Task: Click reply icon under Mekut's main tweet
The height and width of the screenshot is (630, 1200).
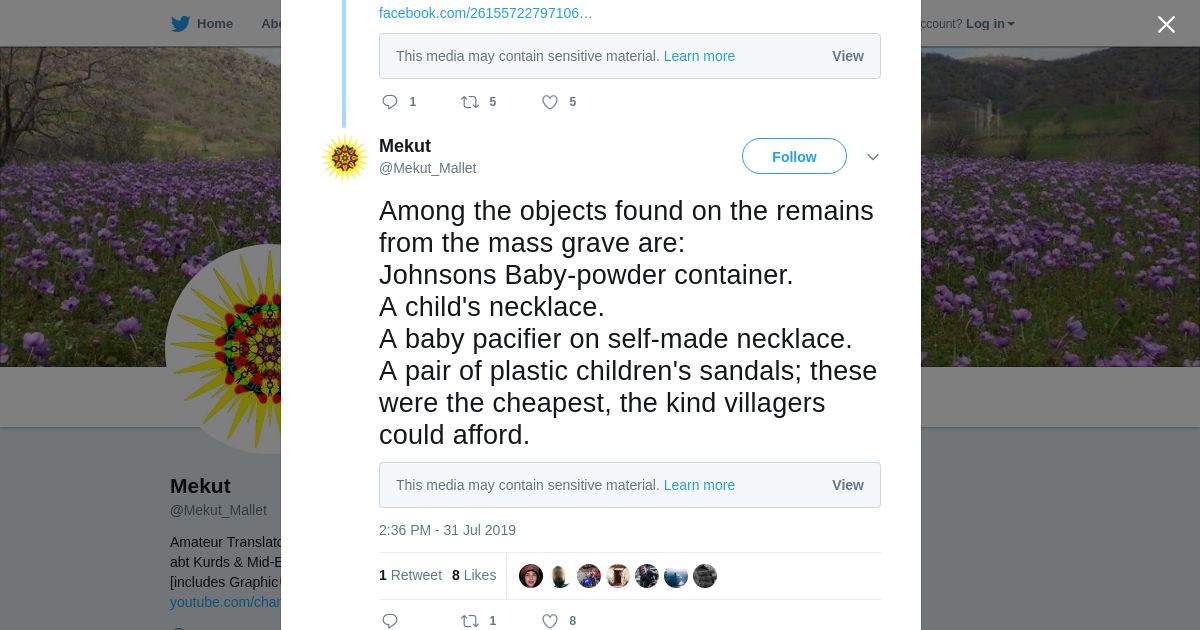Action: click(390, 621)
